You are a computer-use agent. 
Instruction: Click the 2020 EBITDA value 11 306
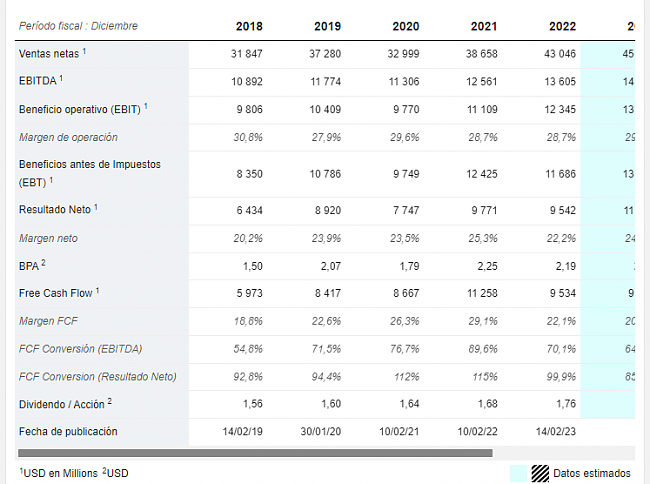coord(404,82)
